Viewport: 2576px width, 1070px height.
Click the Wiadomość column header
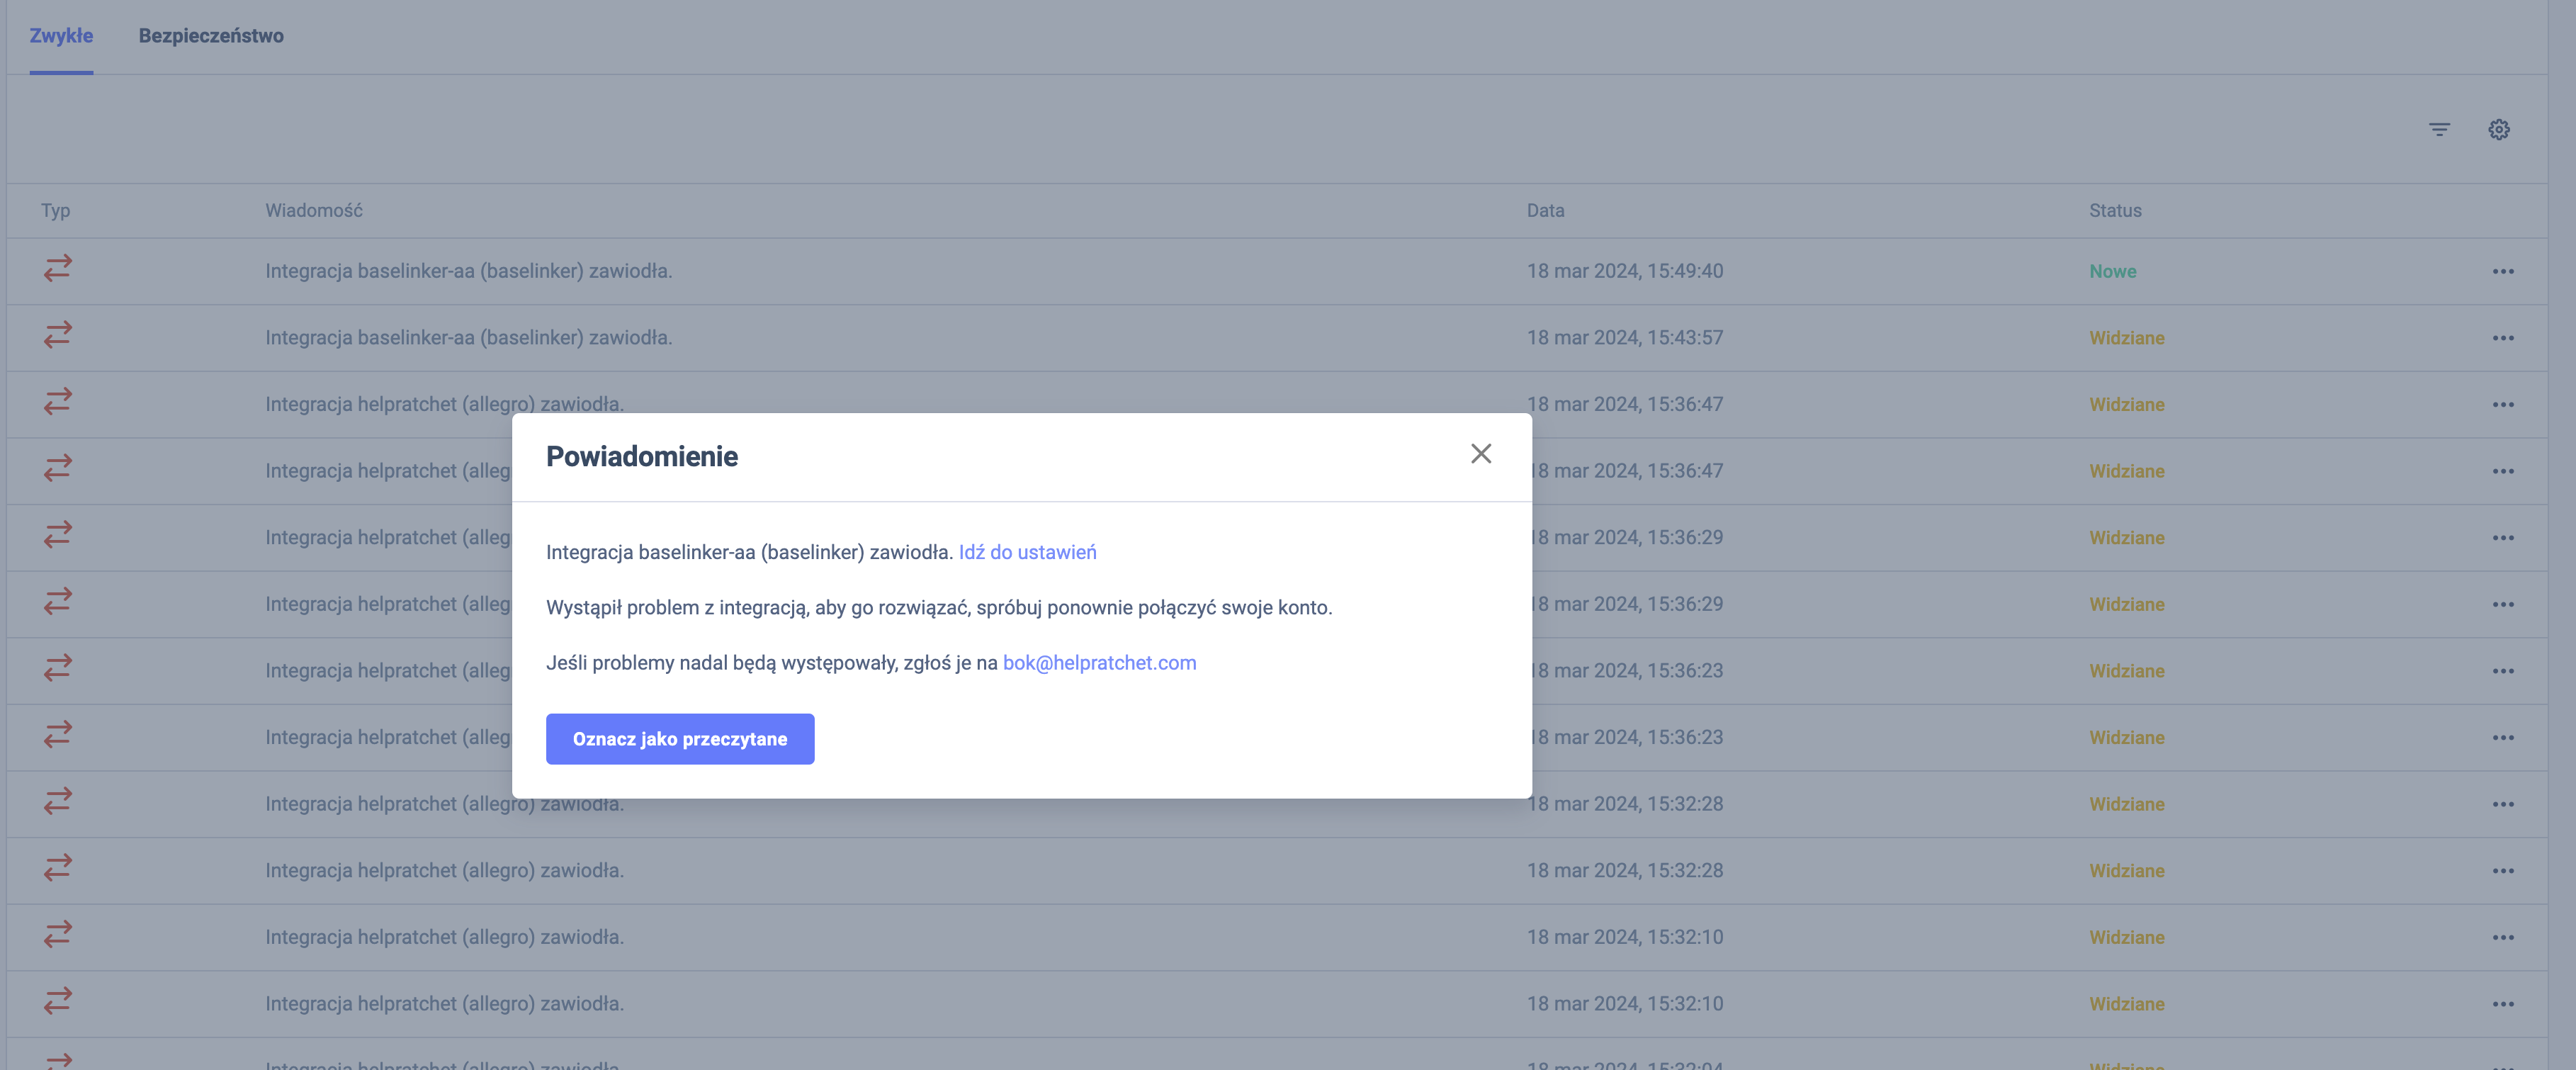tap(313, 211)
